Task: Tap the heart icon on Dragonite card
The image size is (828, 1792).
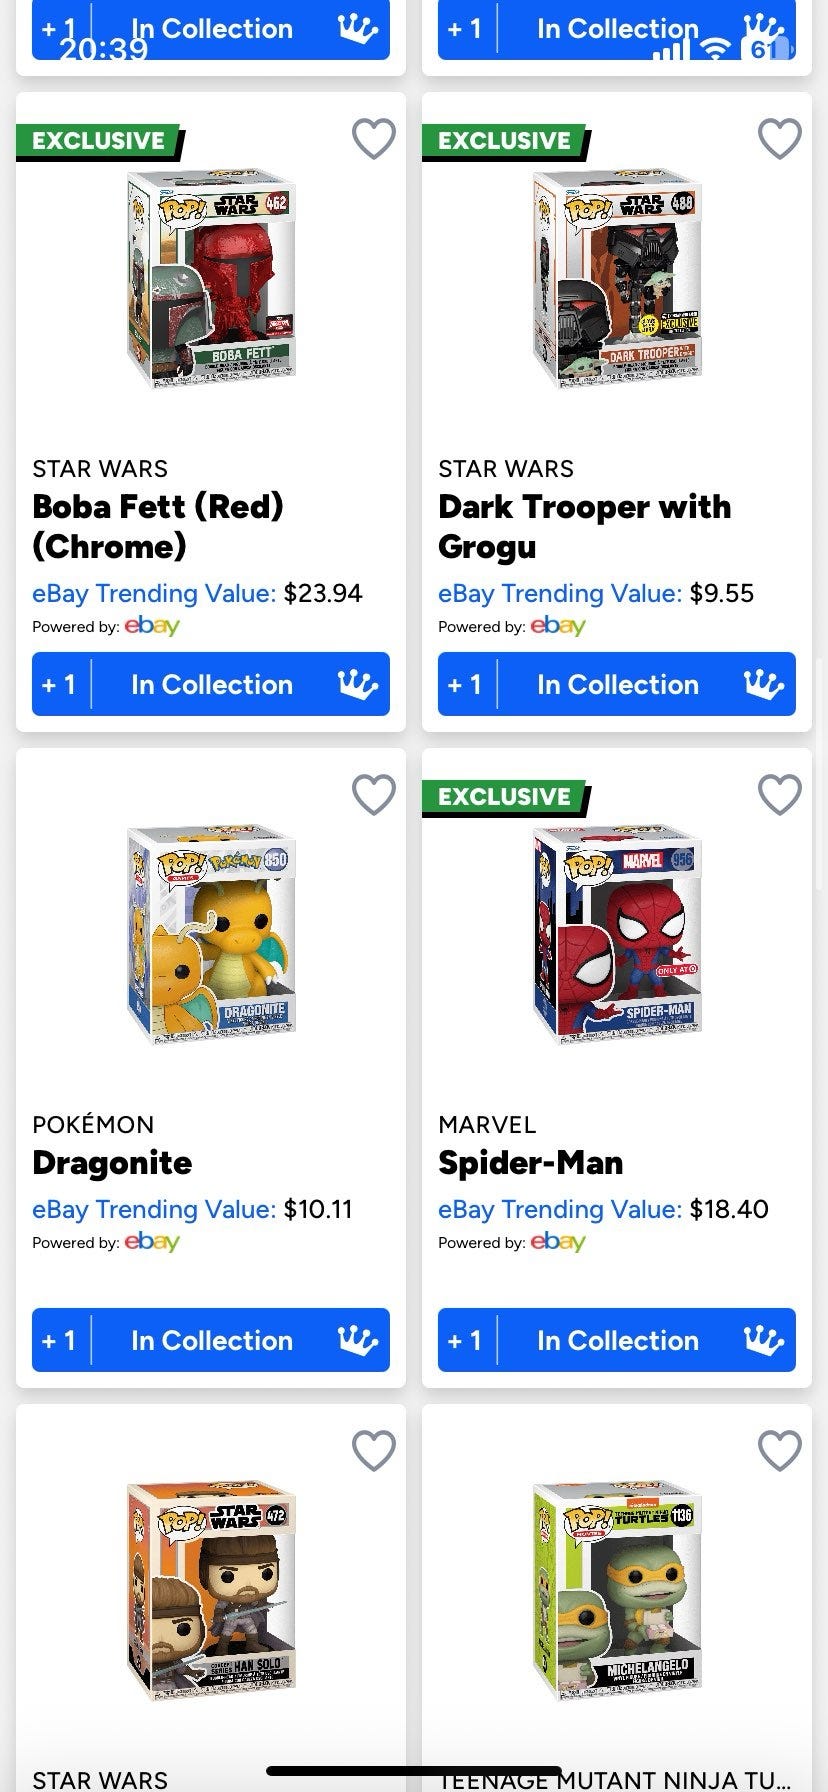Action: [x=374, y=795]
